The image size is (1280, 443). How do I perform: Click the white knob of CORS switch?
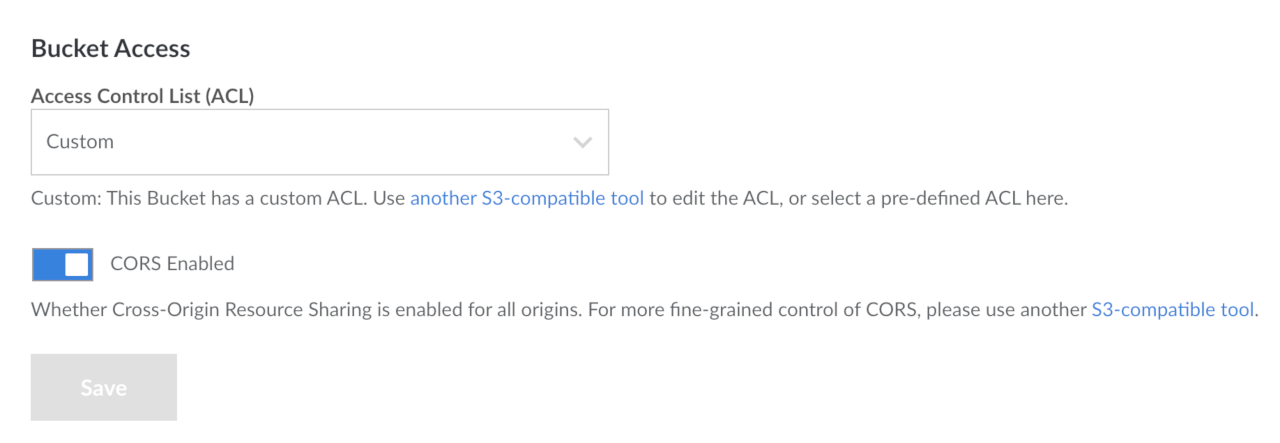tap(77, 264)
